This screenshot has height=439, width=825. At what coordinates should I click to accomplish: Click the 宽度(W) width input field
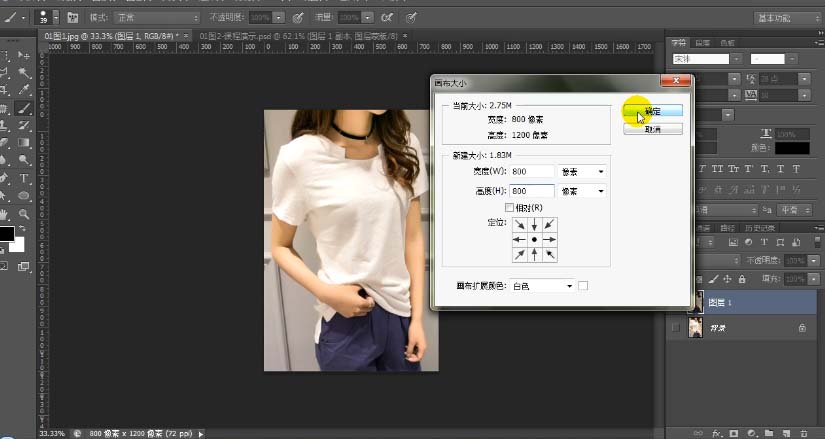click(532, 172)
